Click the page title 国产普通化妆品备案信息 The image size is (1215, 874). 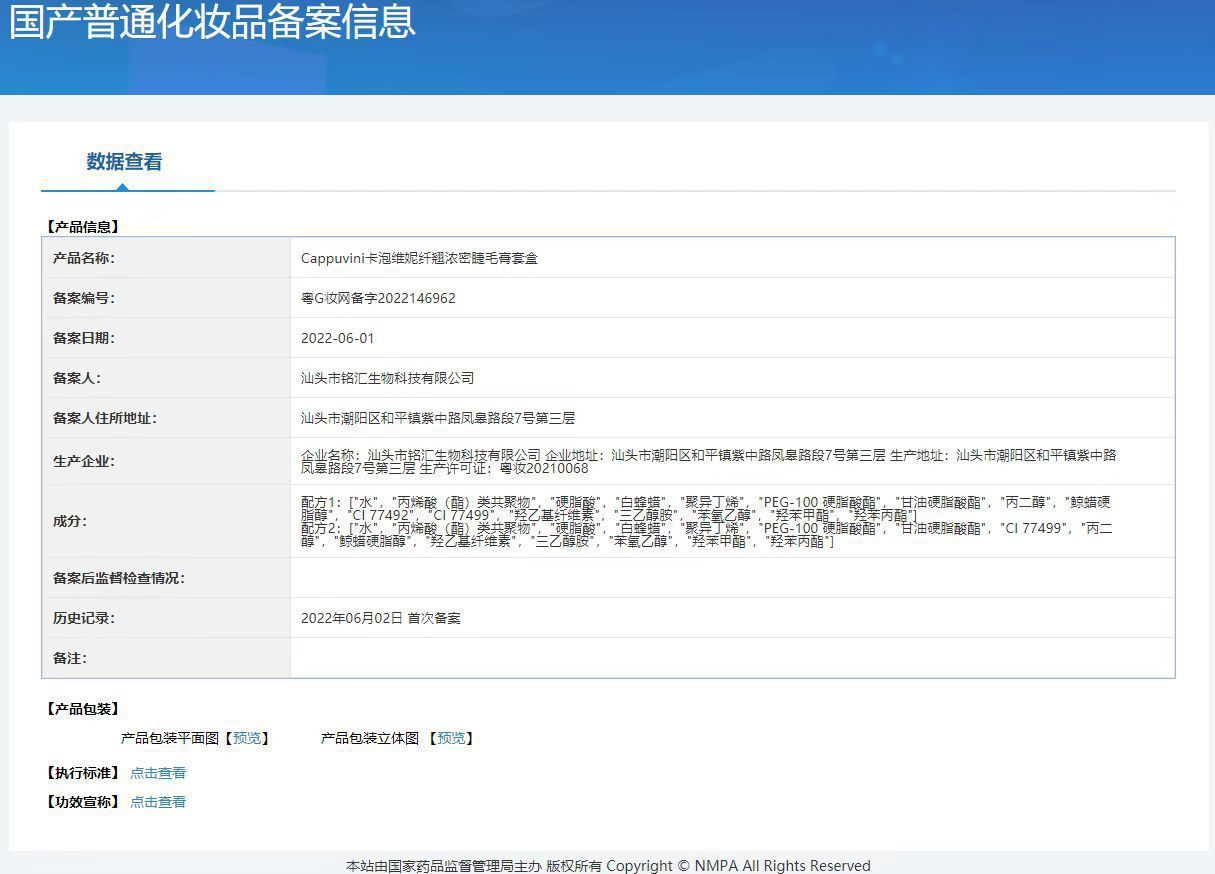212,22
